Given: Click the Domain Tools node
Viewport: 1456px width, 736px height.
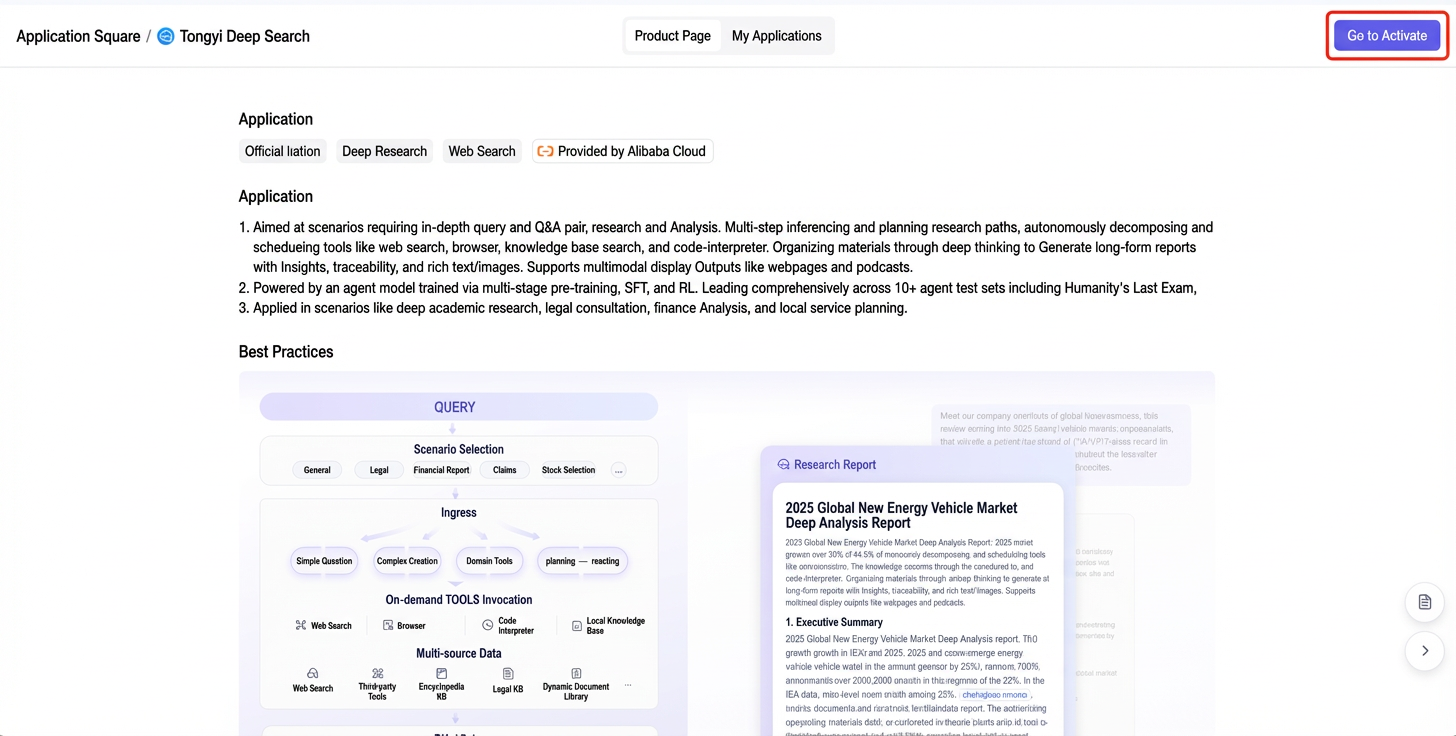Looking at the screenshot, I should [489, 561].
